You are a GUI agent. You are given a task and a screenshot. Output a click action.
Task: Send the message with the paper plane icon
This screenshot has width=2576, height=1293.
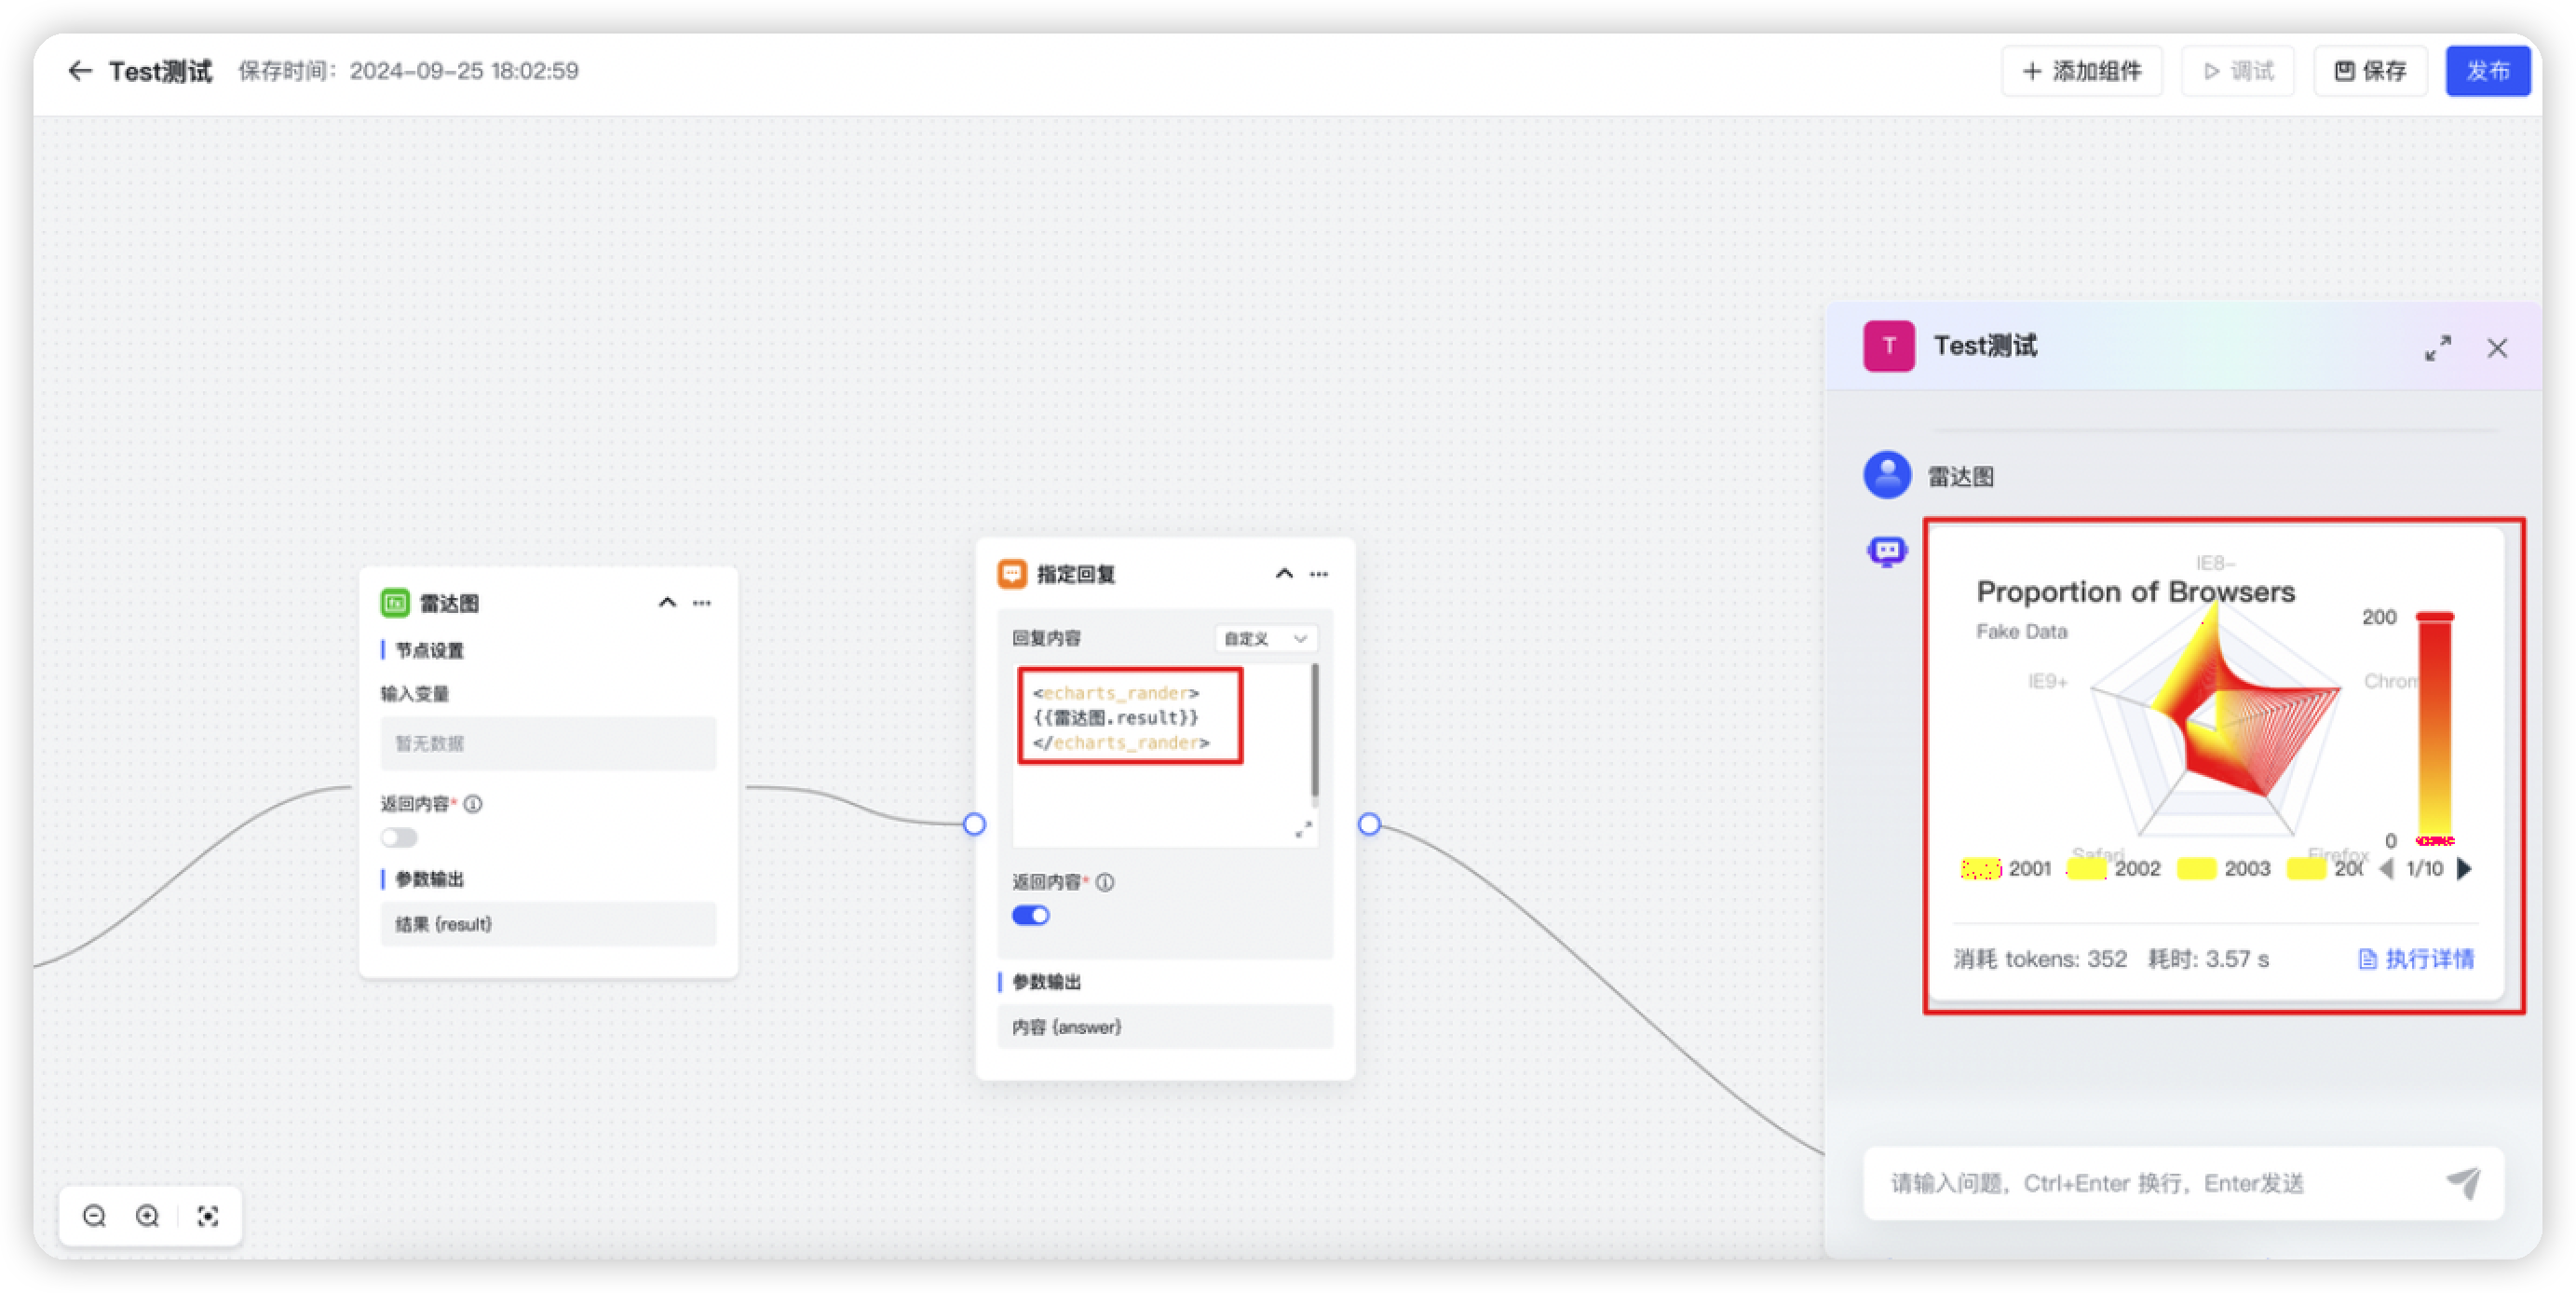coord(2464,1184)
